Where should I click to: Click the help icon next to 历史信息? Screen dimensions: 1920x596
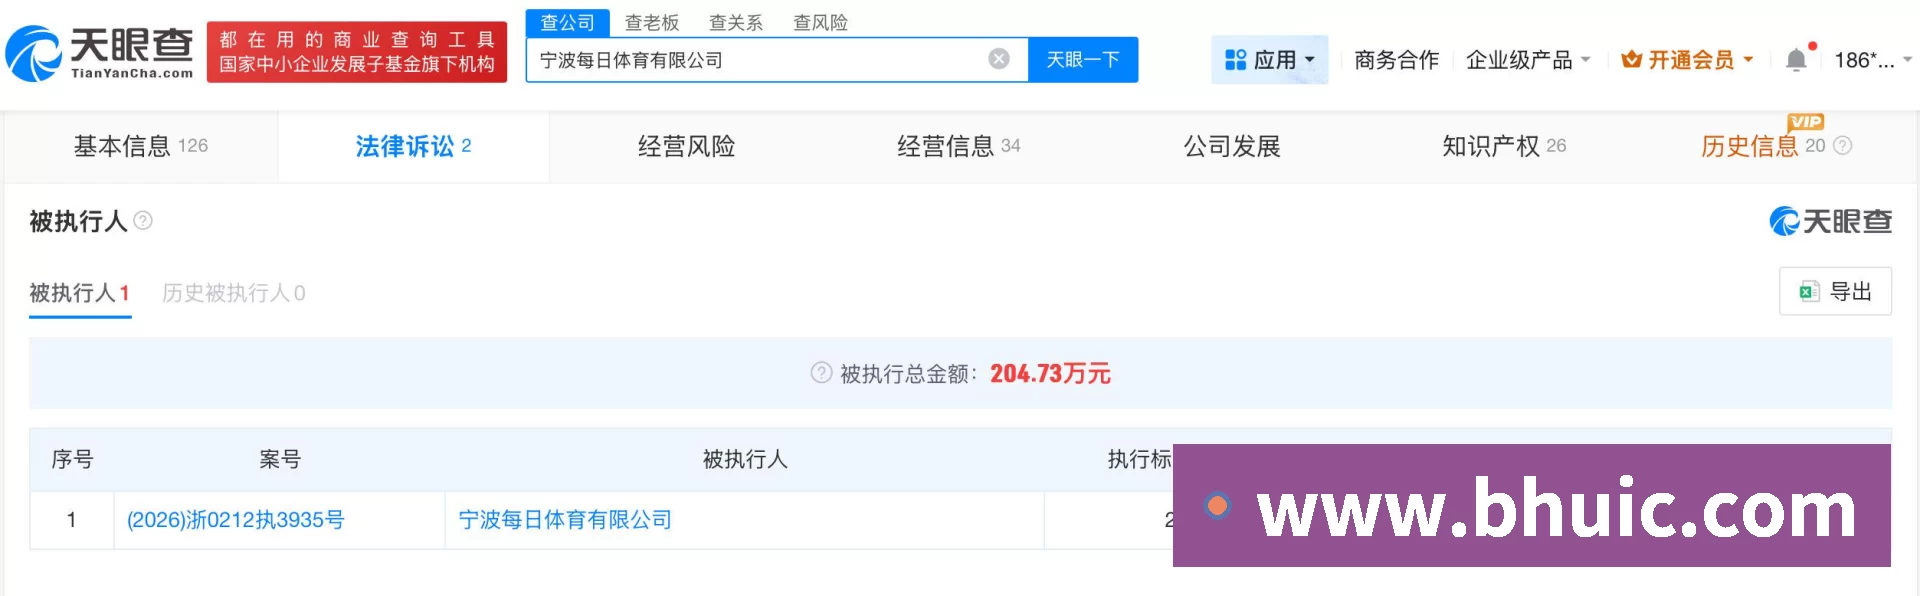coord(1843,146)
